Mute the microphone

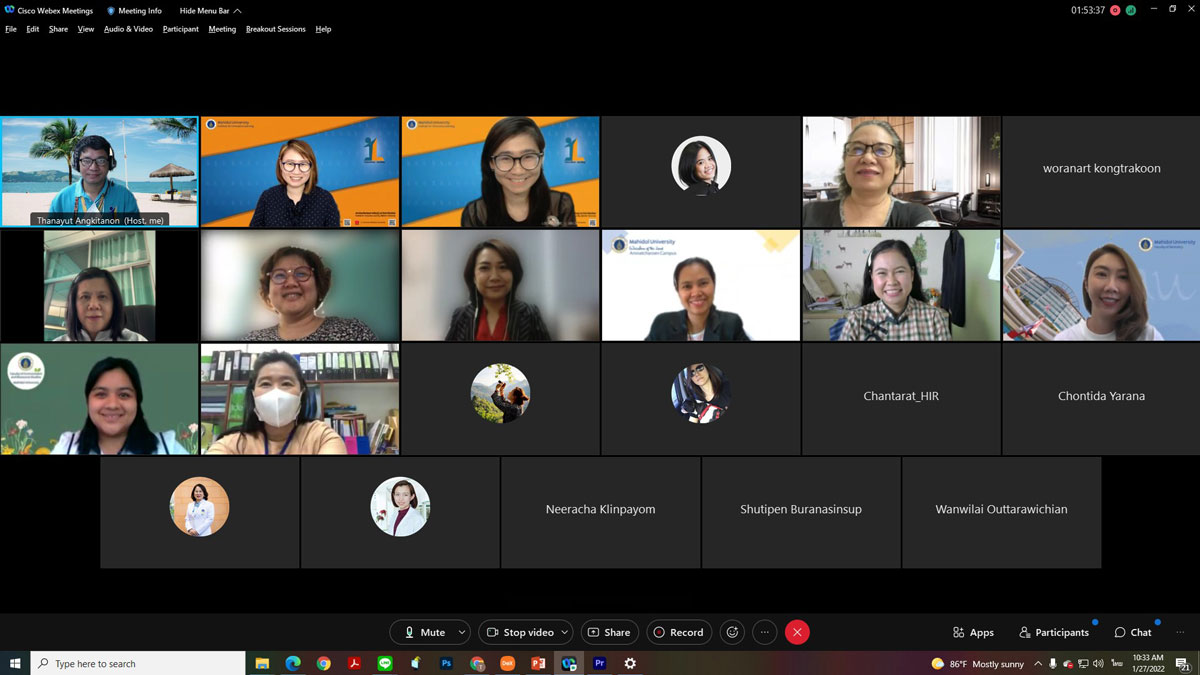(x=424, y=632)
